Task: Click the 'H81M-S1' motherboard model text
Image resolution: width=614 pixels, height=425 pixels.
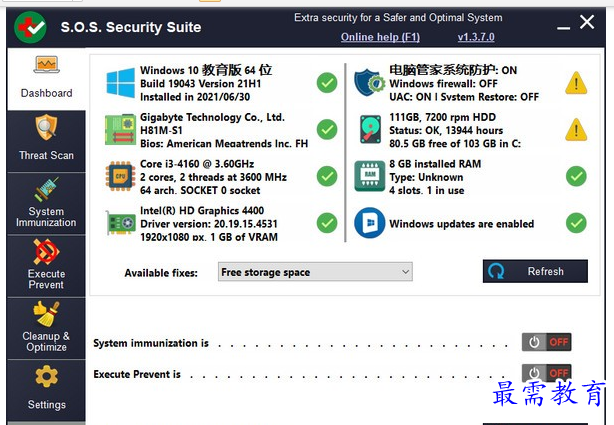Action: (x=161, y=130)
